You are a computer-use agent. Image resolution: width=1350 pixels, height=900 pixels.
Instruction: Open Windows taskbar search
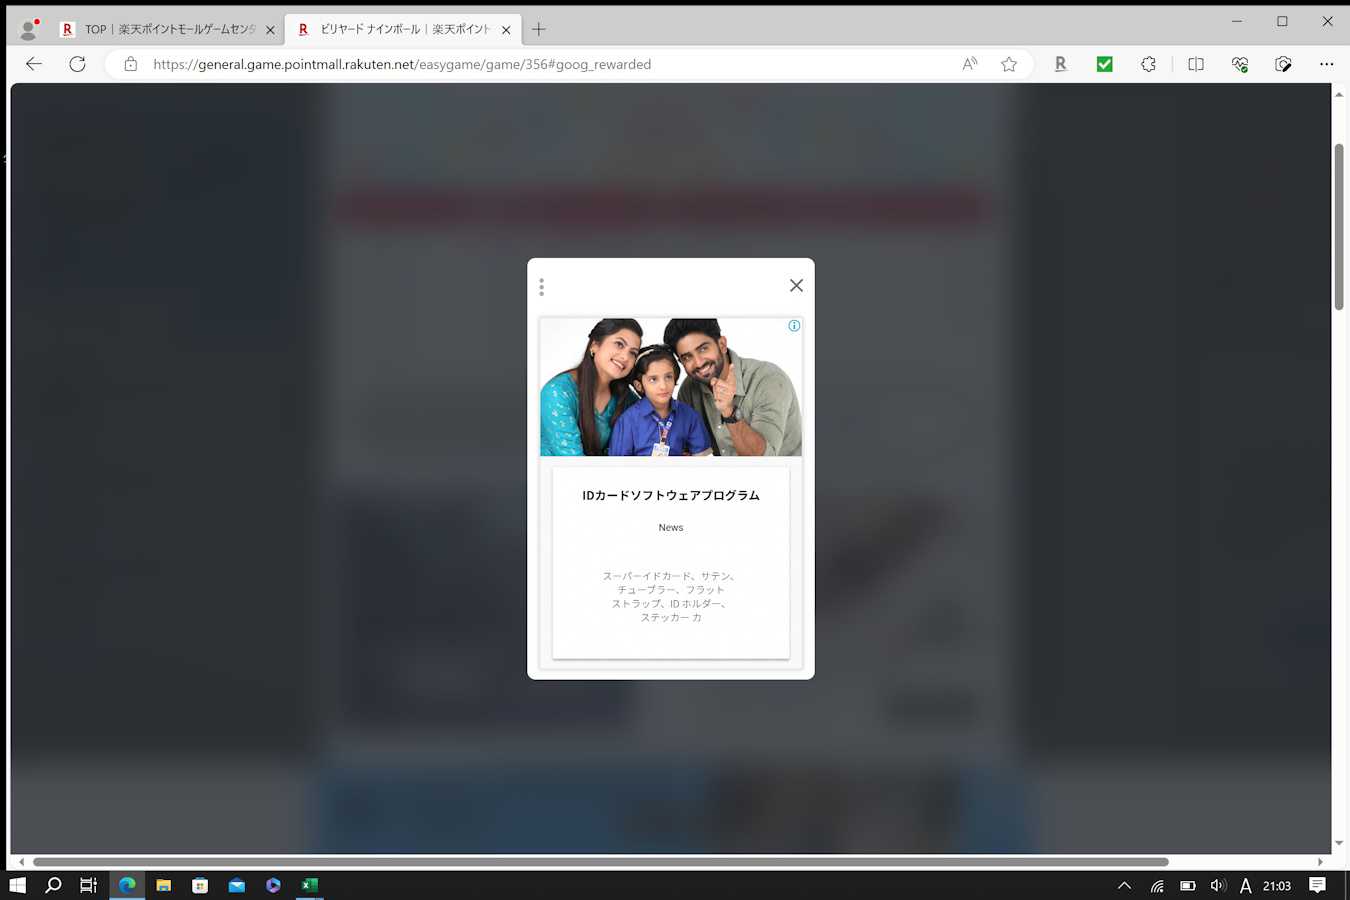click(x=54, y=885)
